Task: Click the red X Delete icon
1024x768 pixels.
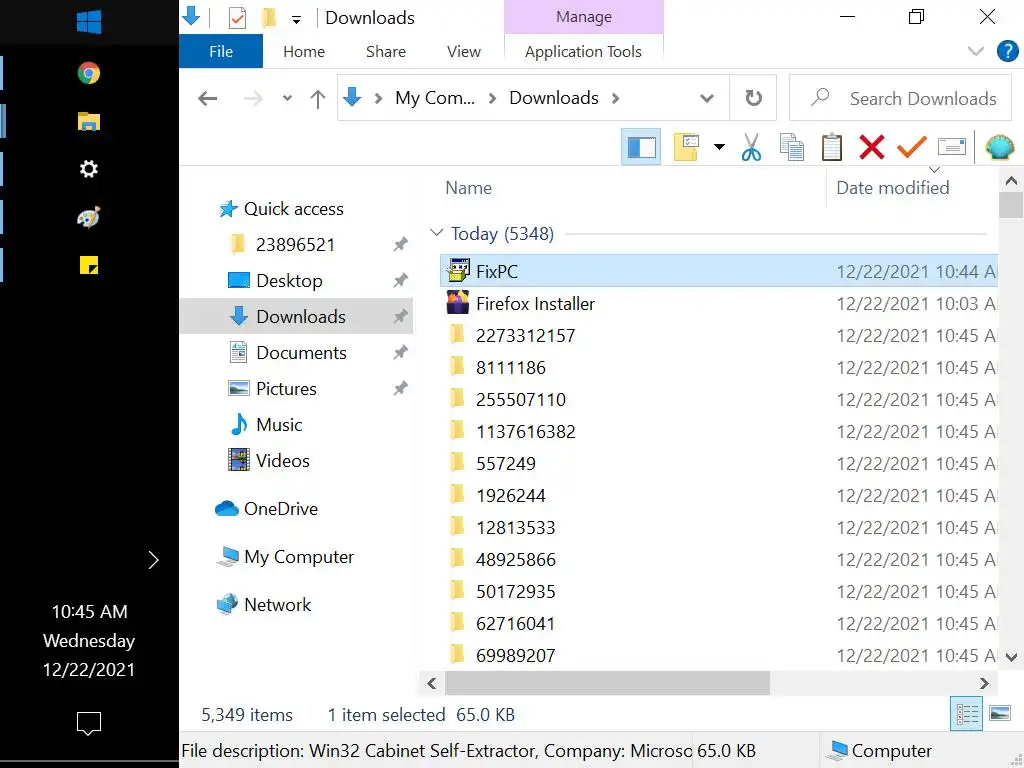Action: [x=872, y=147]
